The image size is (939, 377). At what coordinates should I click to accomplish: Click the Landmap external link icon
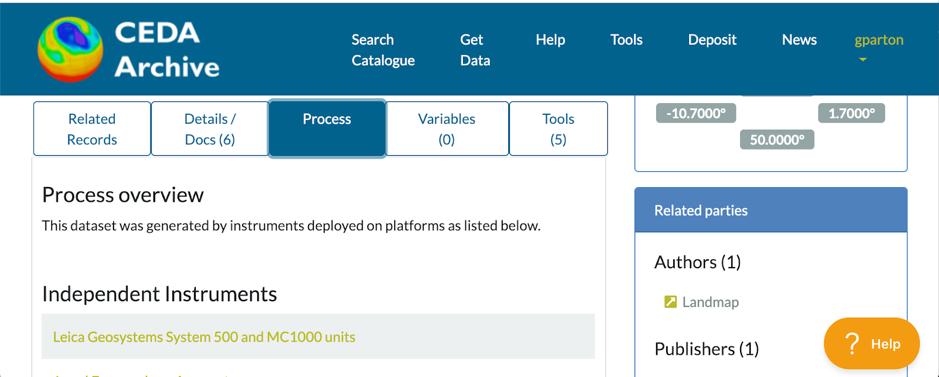coord(670,302)
